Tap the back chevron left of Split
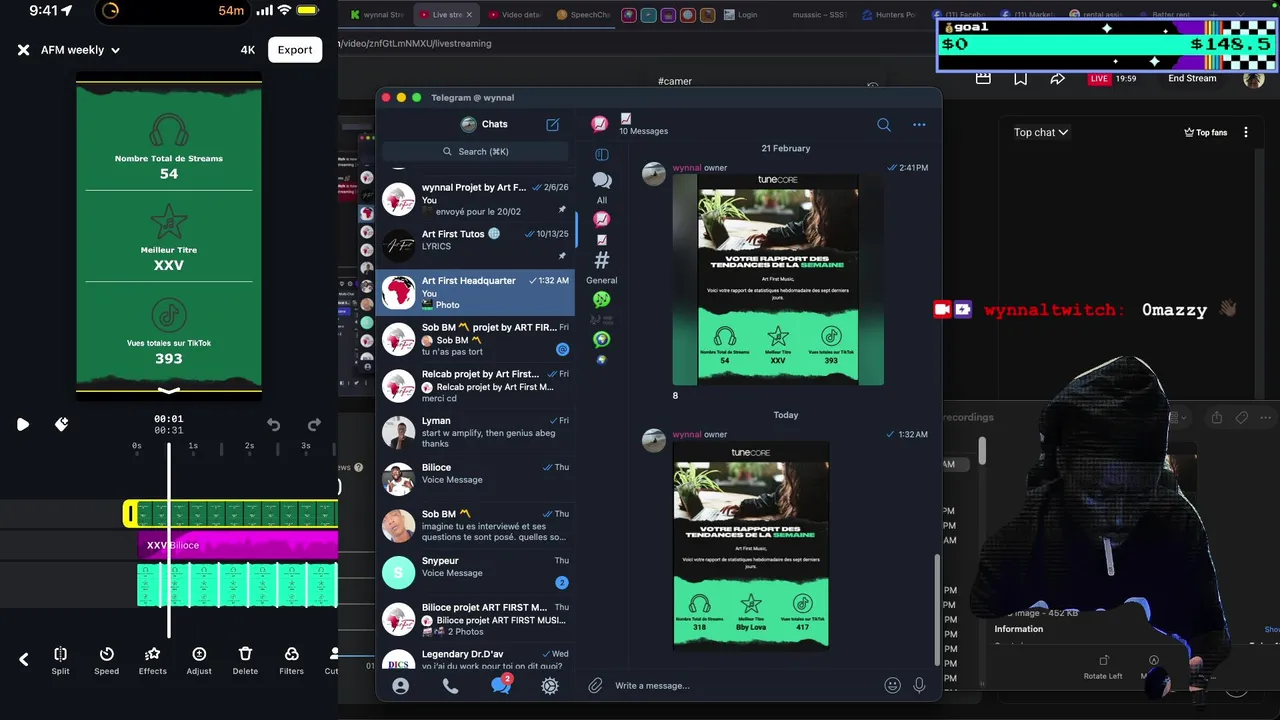The image size is (1280, 720). 24,659
